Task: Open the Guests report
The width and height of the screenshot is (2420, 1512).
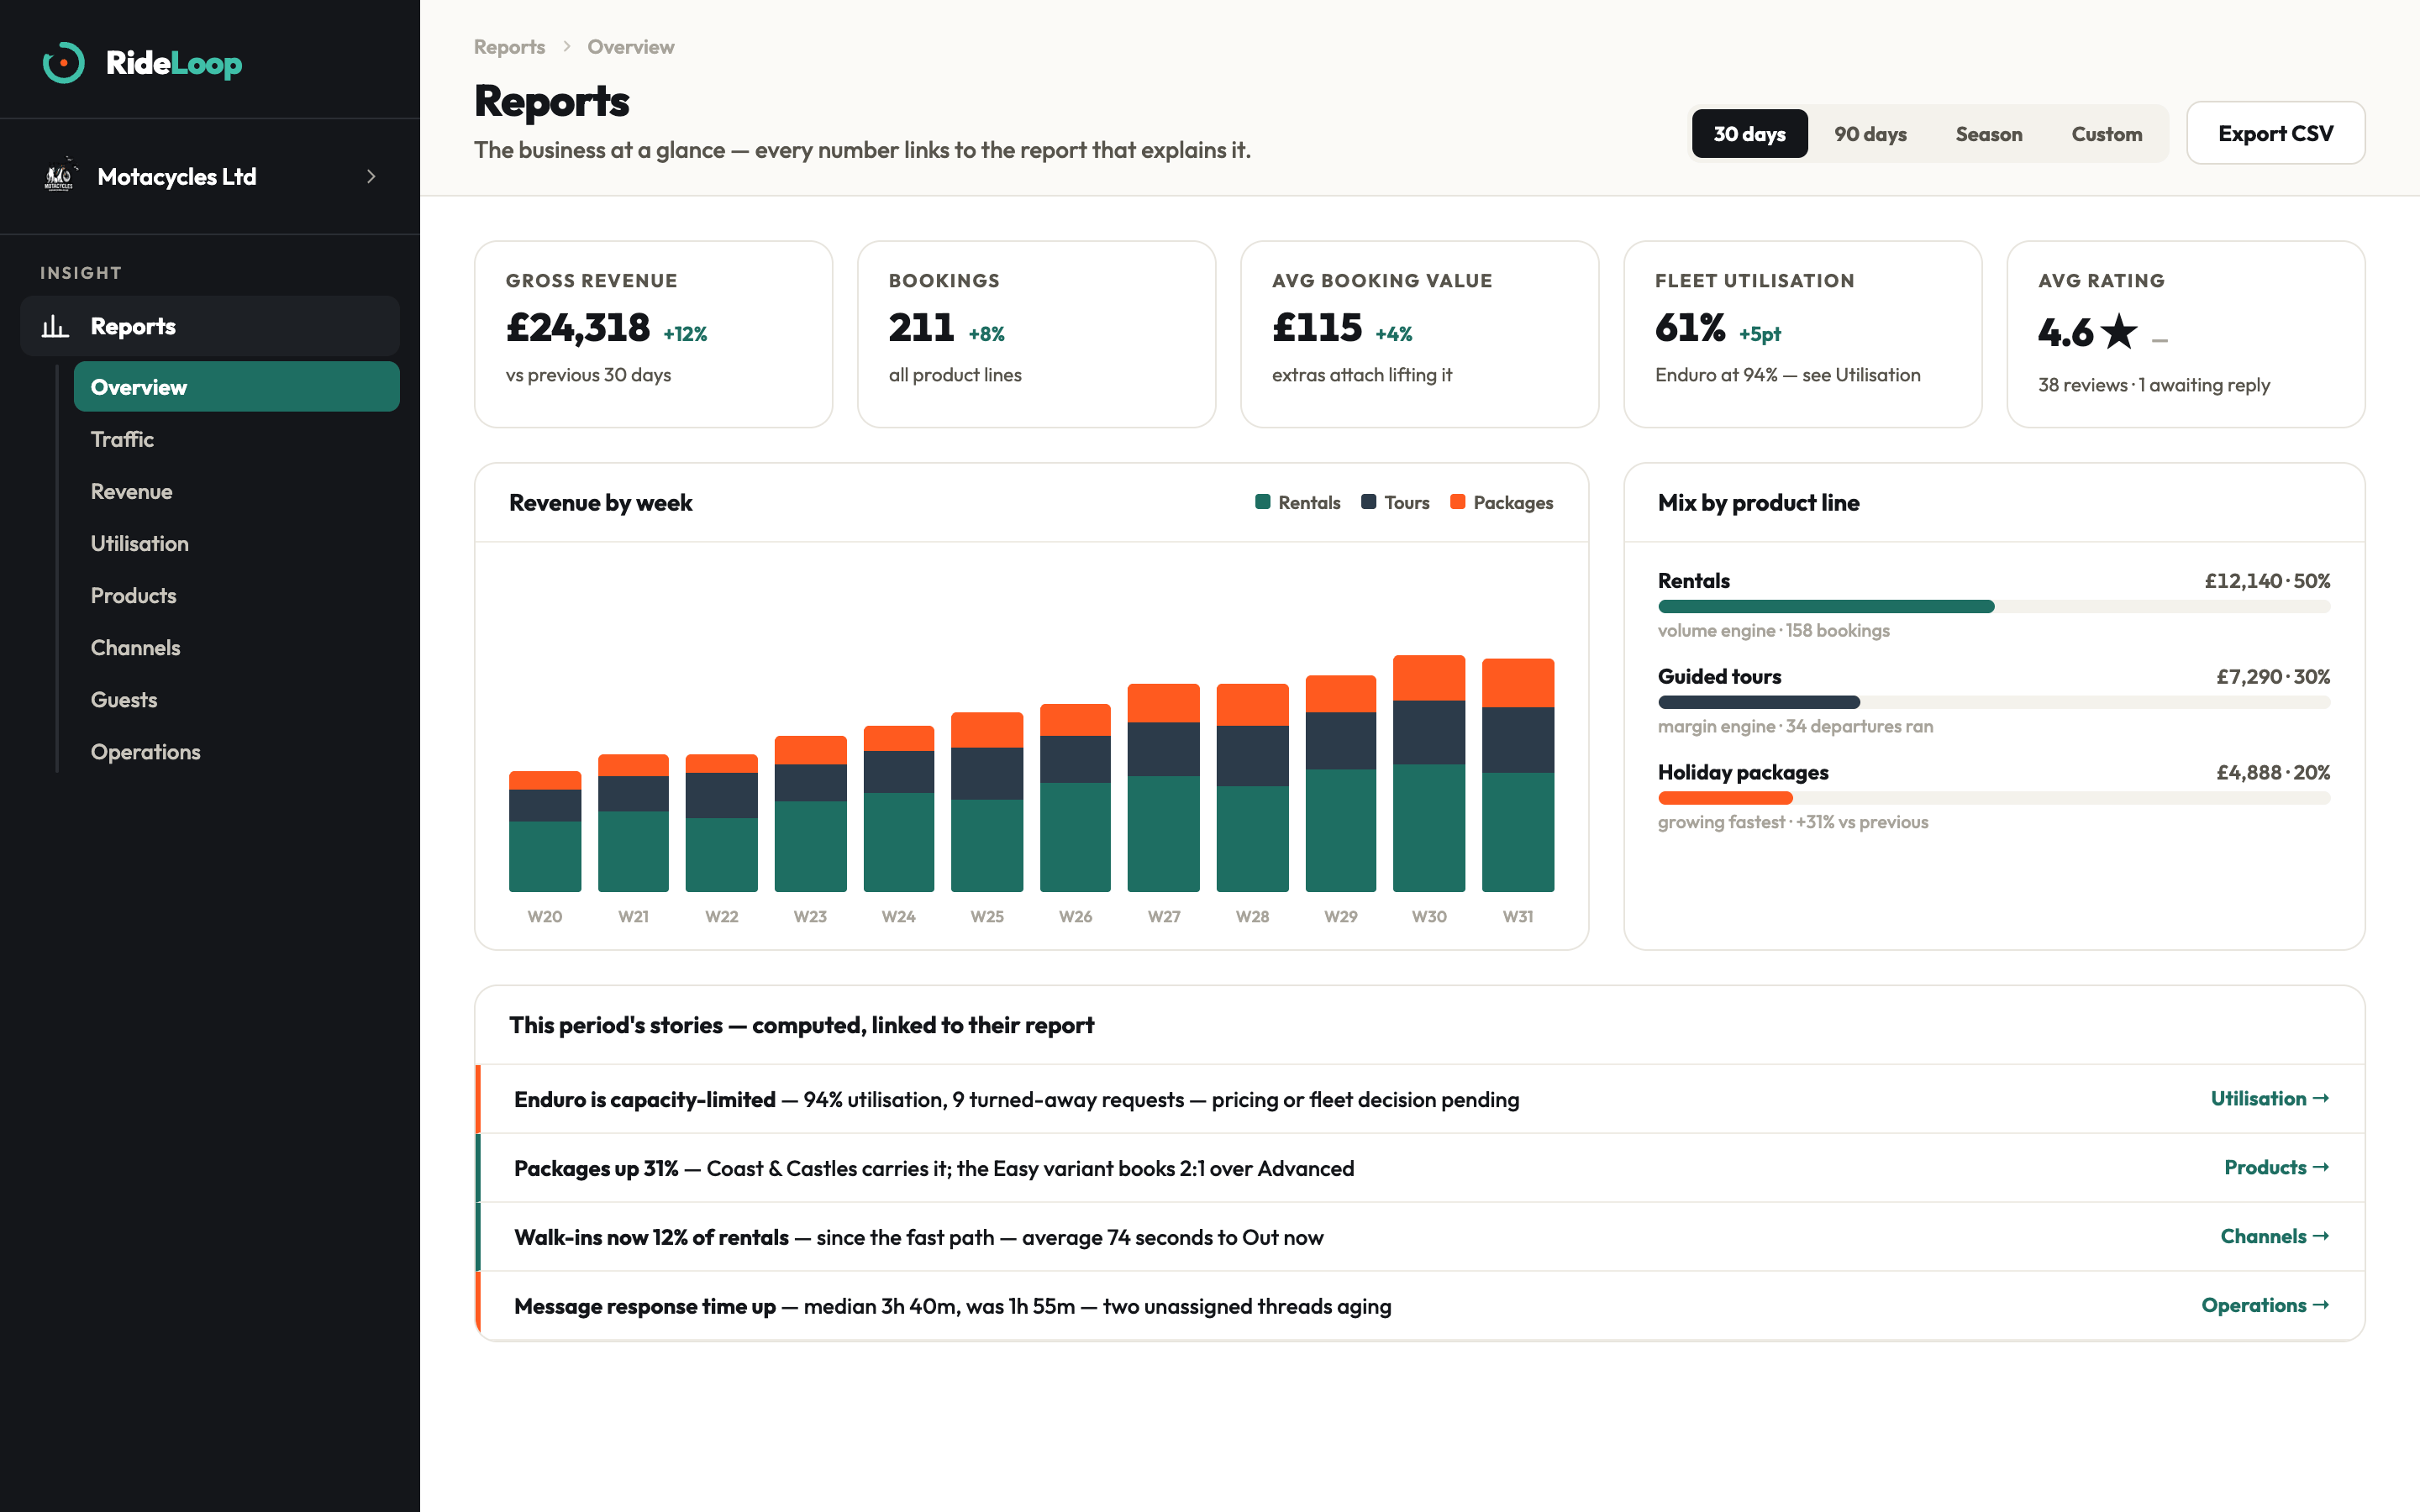Action: pyautogui.click(x=237, y=699)
